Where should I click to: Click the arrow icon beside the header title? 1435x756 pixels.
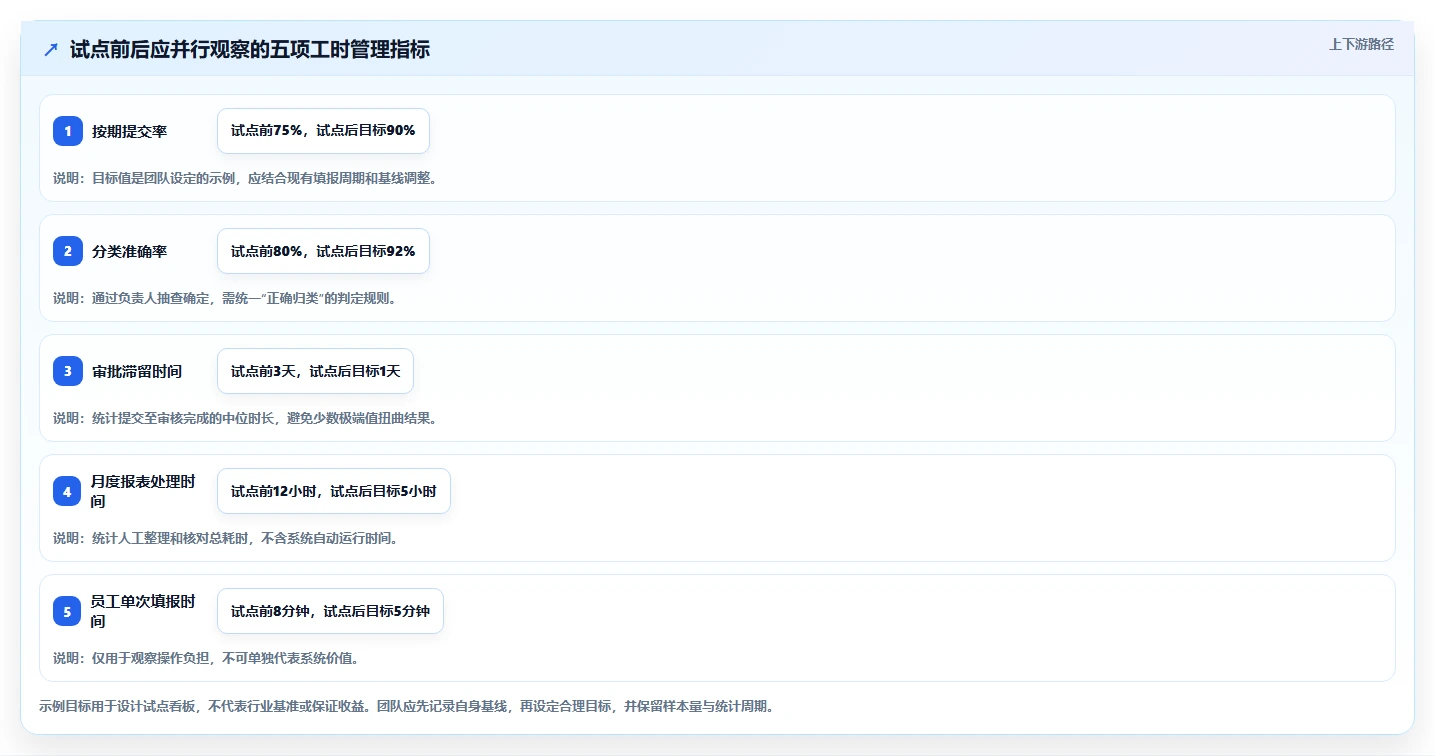pos(51,50)
